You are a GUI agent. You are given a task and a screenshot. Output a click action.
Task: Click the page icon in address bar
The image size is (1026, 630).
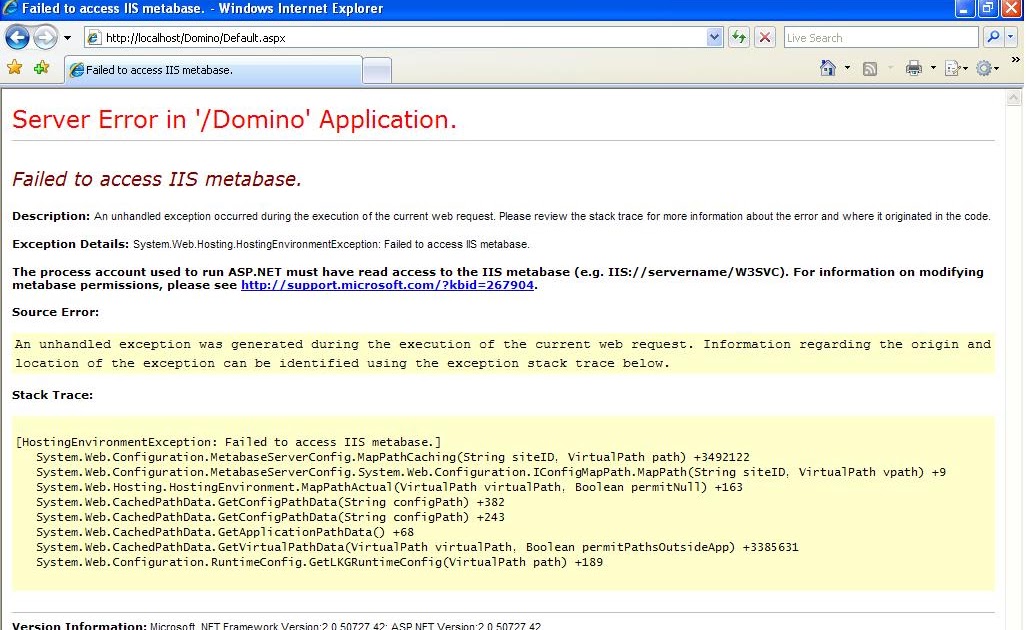tap(94, 38)
